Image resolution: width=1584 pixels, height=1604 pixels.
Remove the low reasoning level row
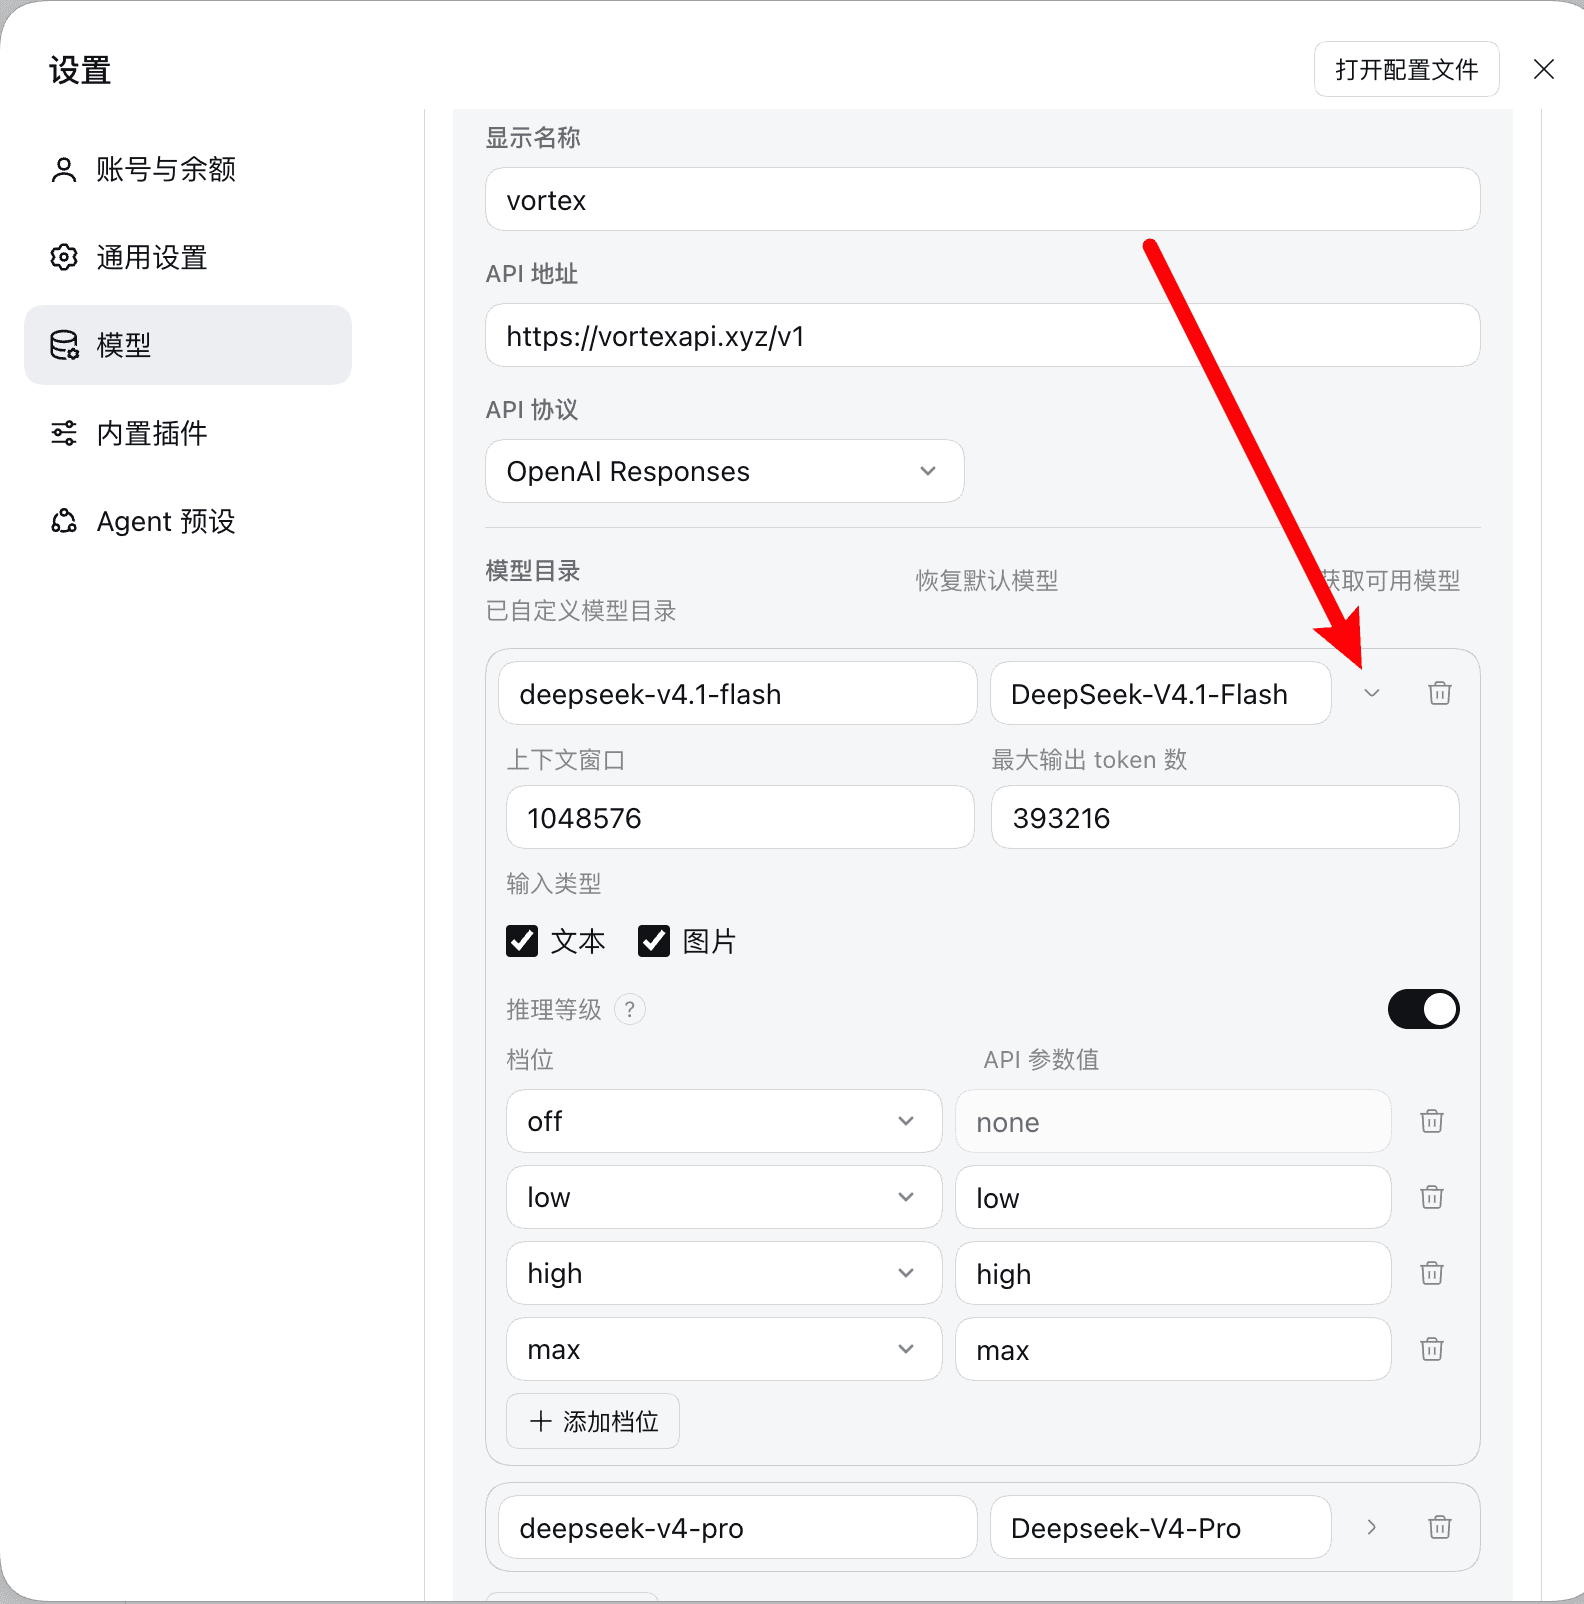(1432, 1197)
